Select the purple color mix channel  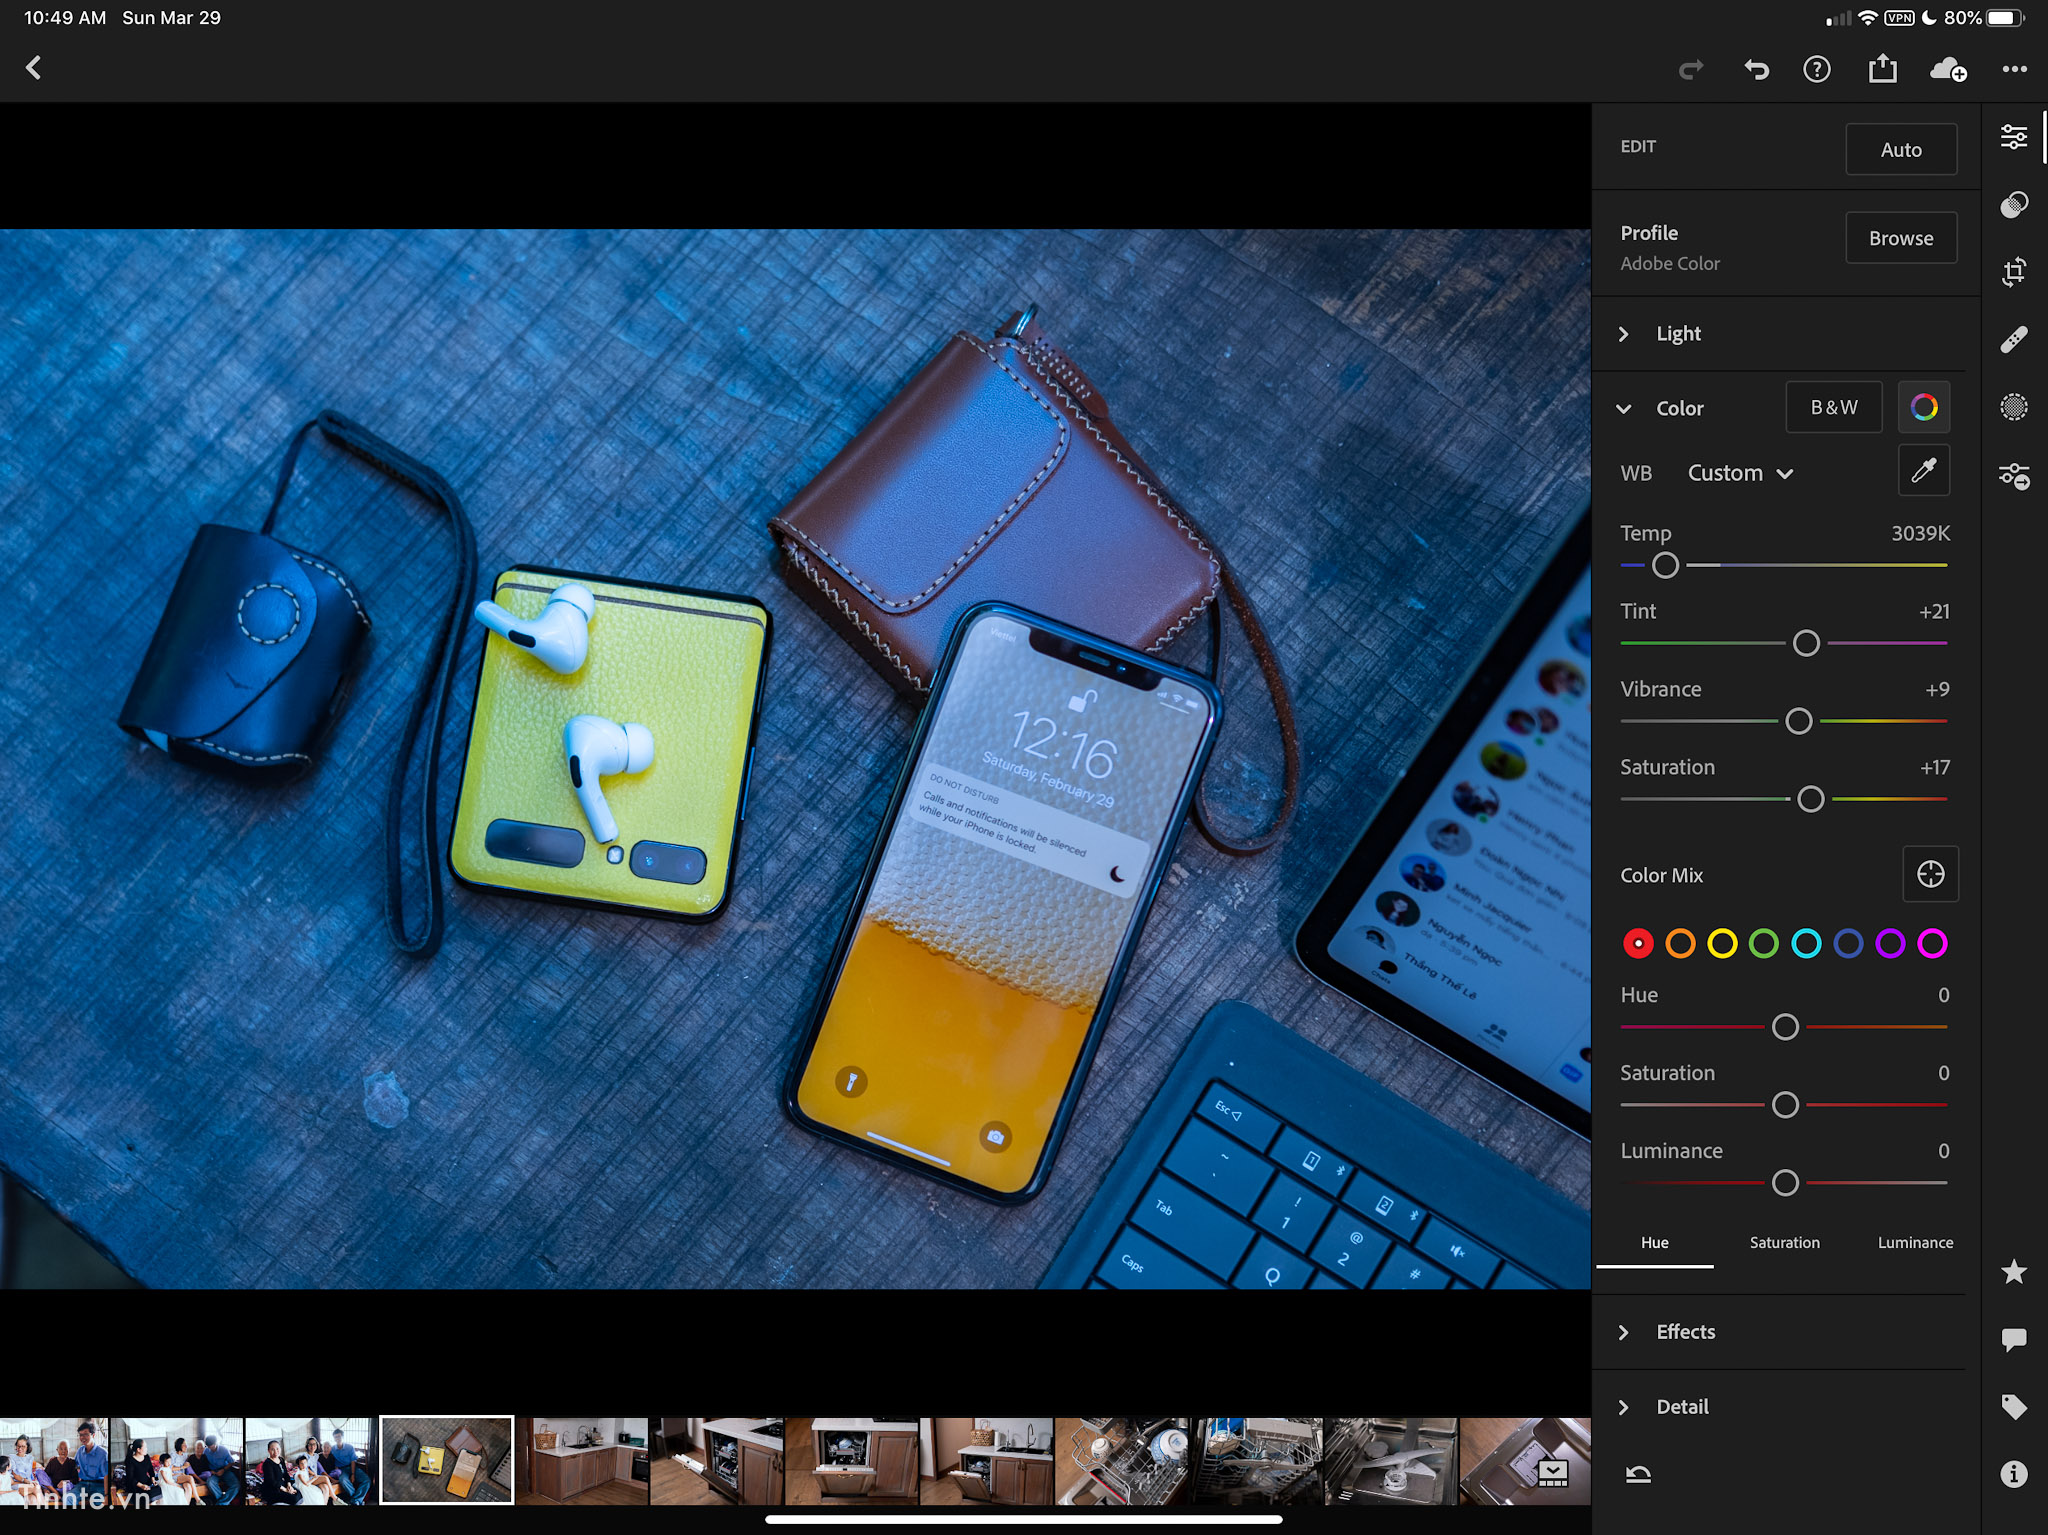pyautogui.click(x=1890, y=943)
